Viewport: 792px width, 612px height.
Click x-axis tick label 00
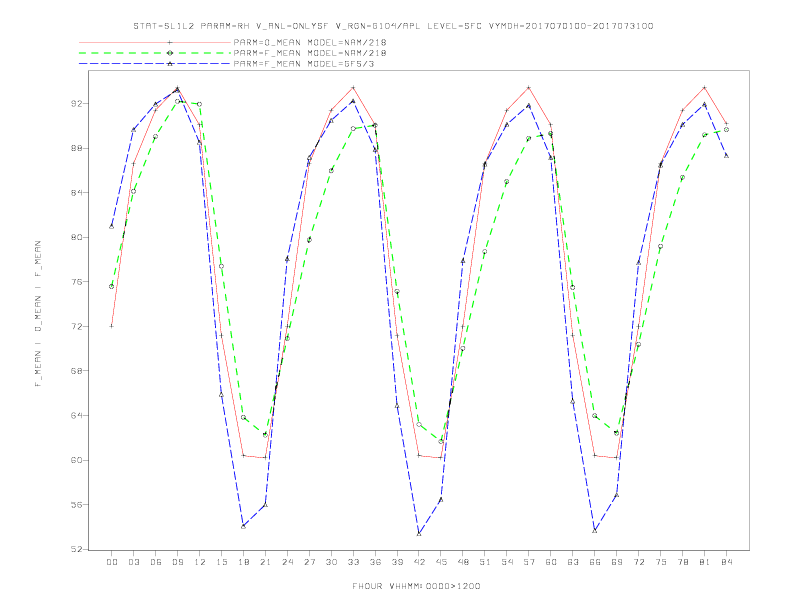112,562
